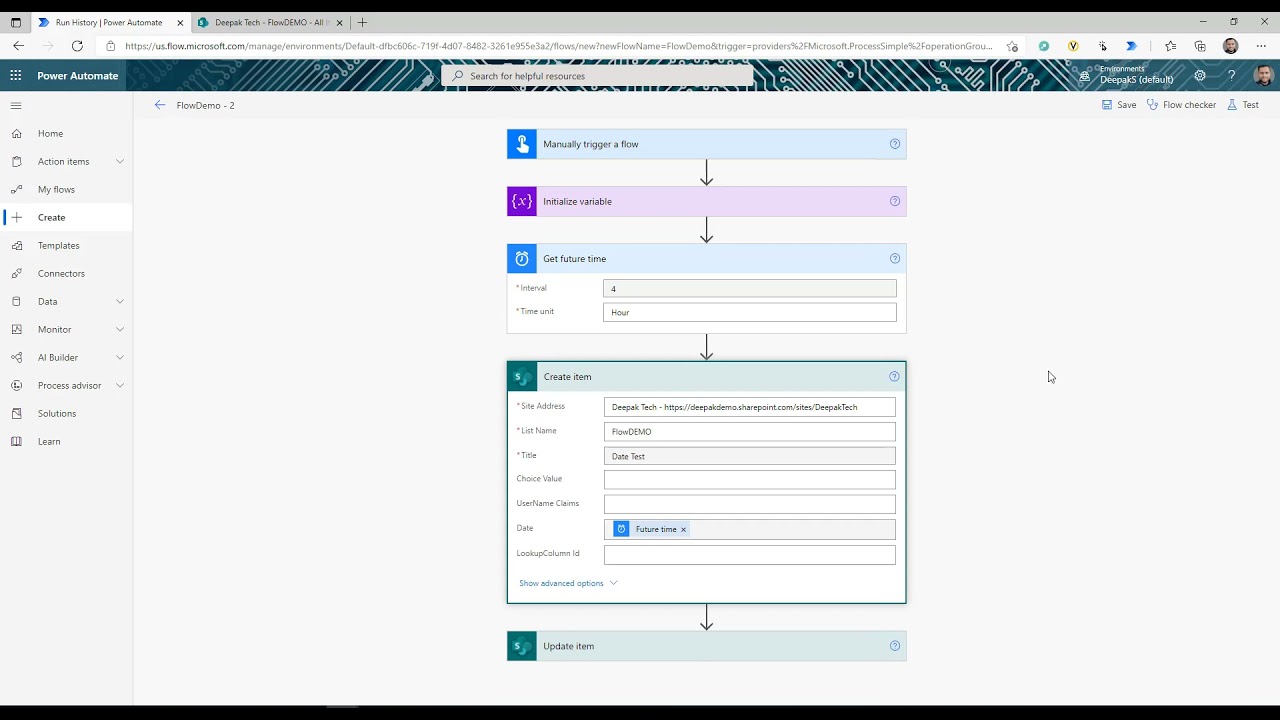Click the Choice Value field
The height and width of the screenshot is (720, 1280).
749,480
